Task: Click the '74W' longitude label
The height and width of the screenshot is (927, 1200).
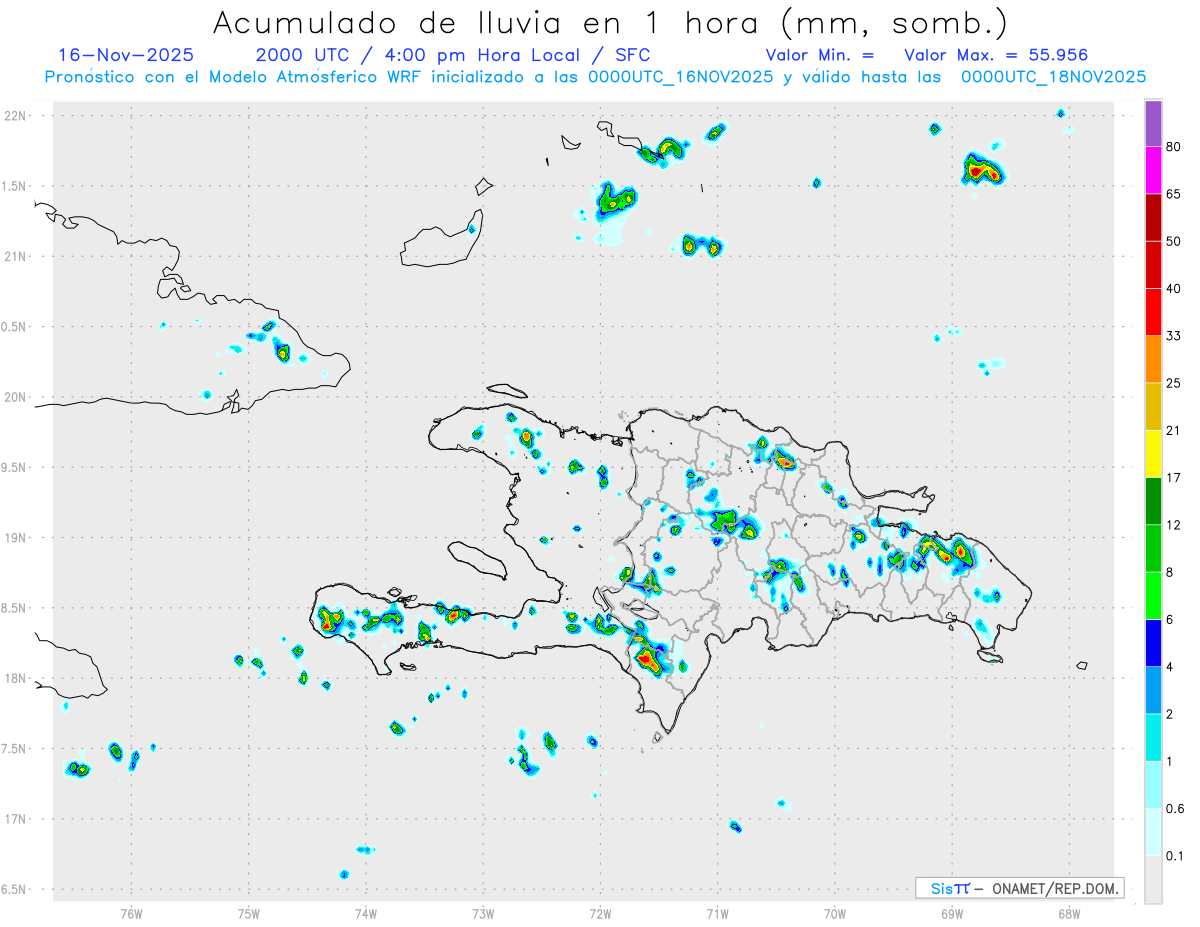Action: (366, 913)
